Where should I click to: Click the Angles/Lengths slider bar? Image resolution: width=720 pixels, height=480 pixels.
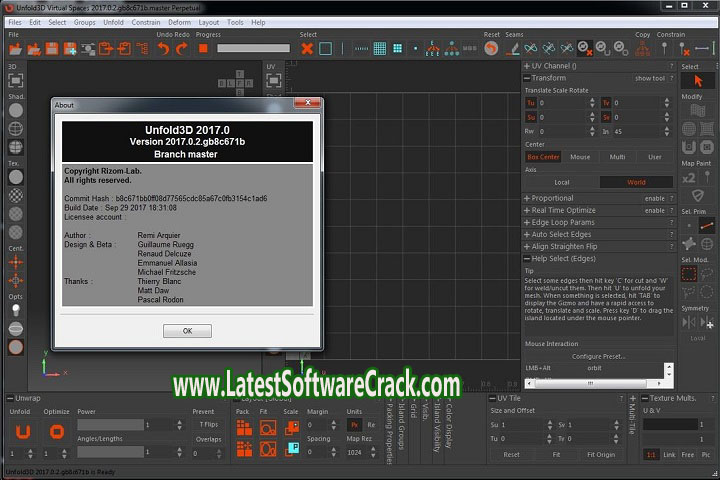(x=110, y=452)
